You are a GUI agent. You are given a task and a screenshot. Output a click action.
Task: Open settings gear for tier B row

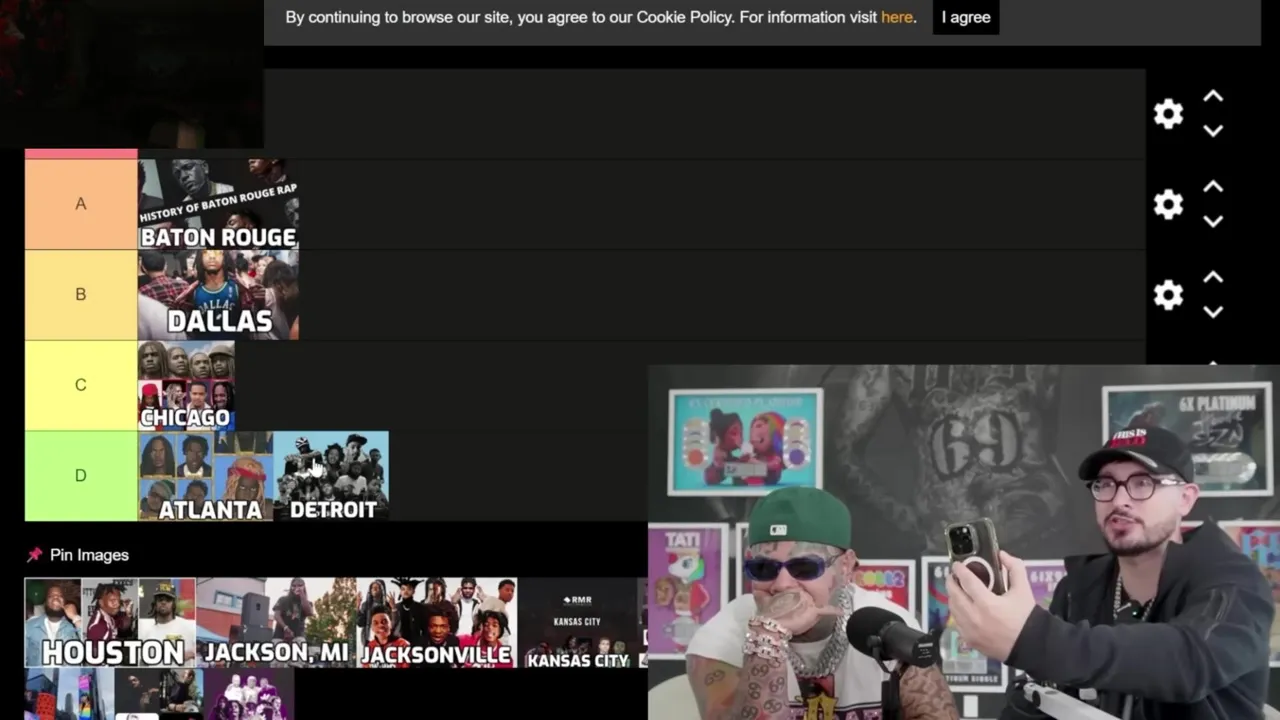click(1168, 294)
